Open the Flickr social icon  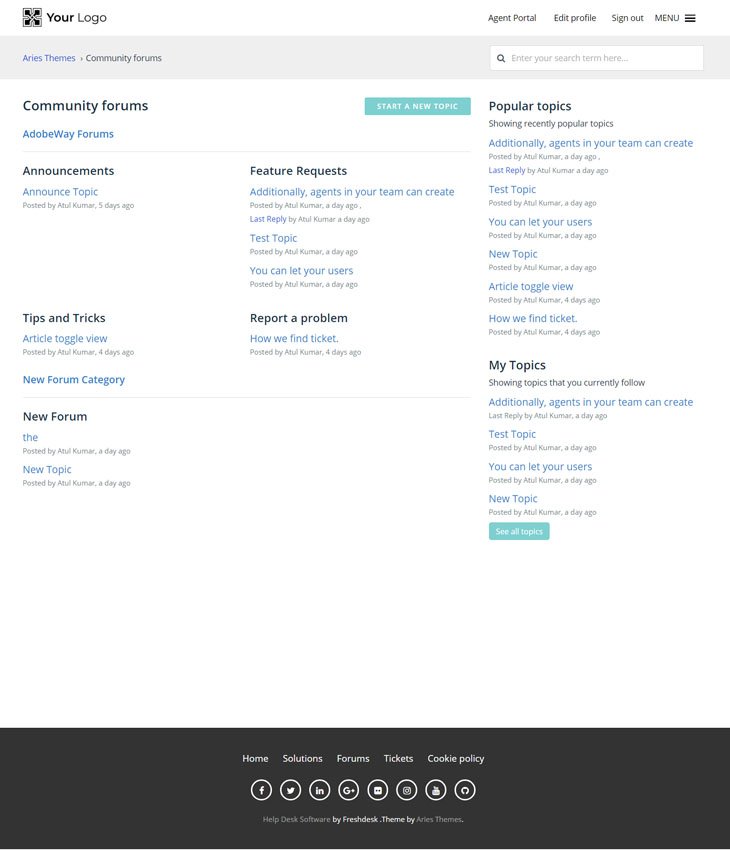point(377,790)
